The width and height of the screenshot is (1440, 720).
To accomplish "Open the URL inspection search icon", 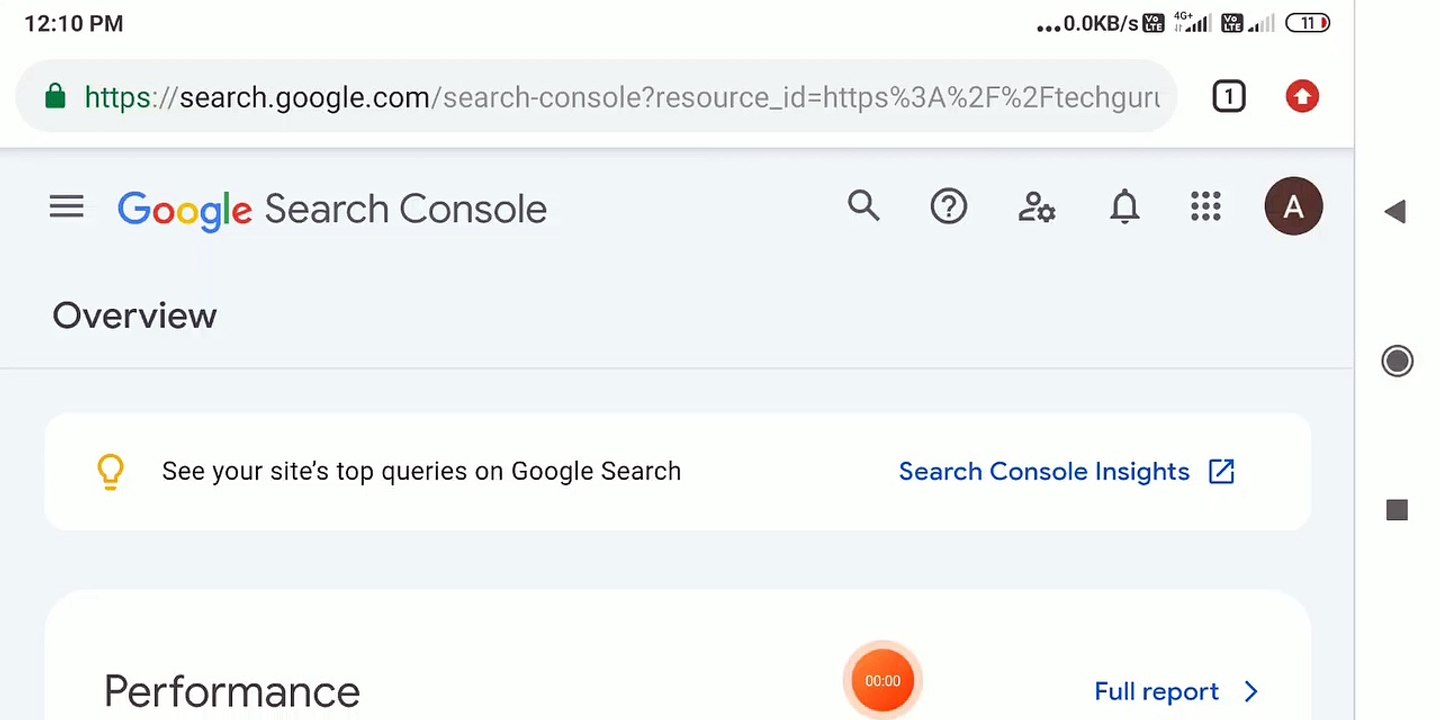I will click(864, 206).
